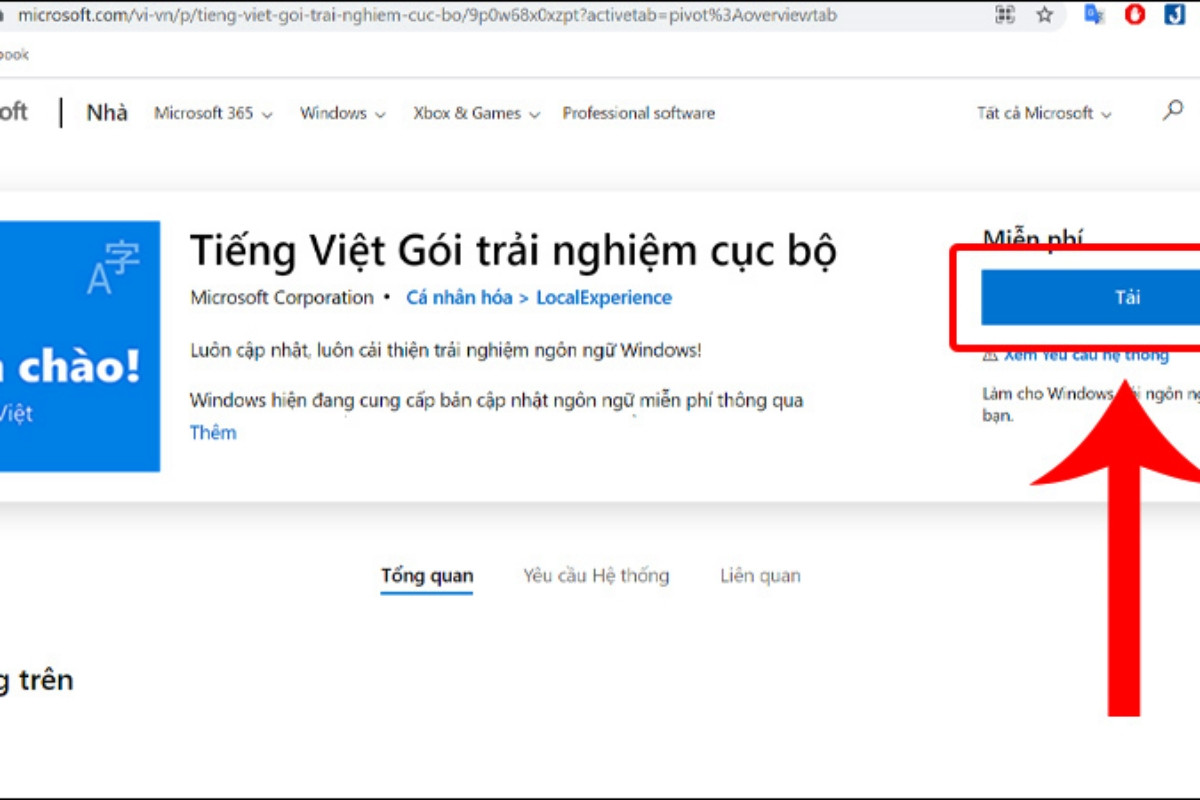Switch to the Yêu cầu Hệ thống tab
The height and width of the screenshot is (800, 1200).
(x=596, y=576)
